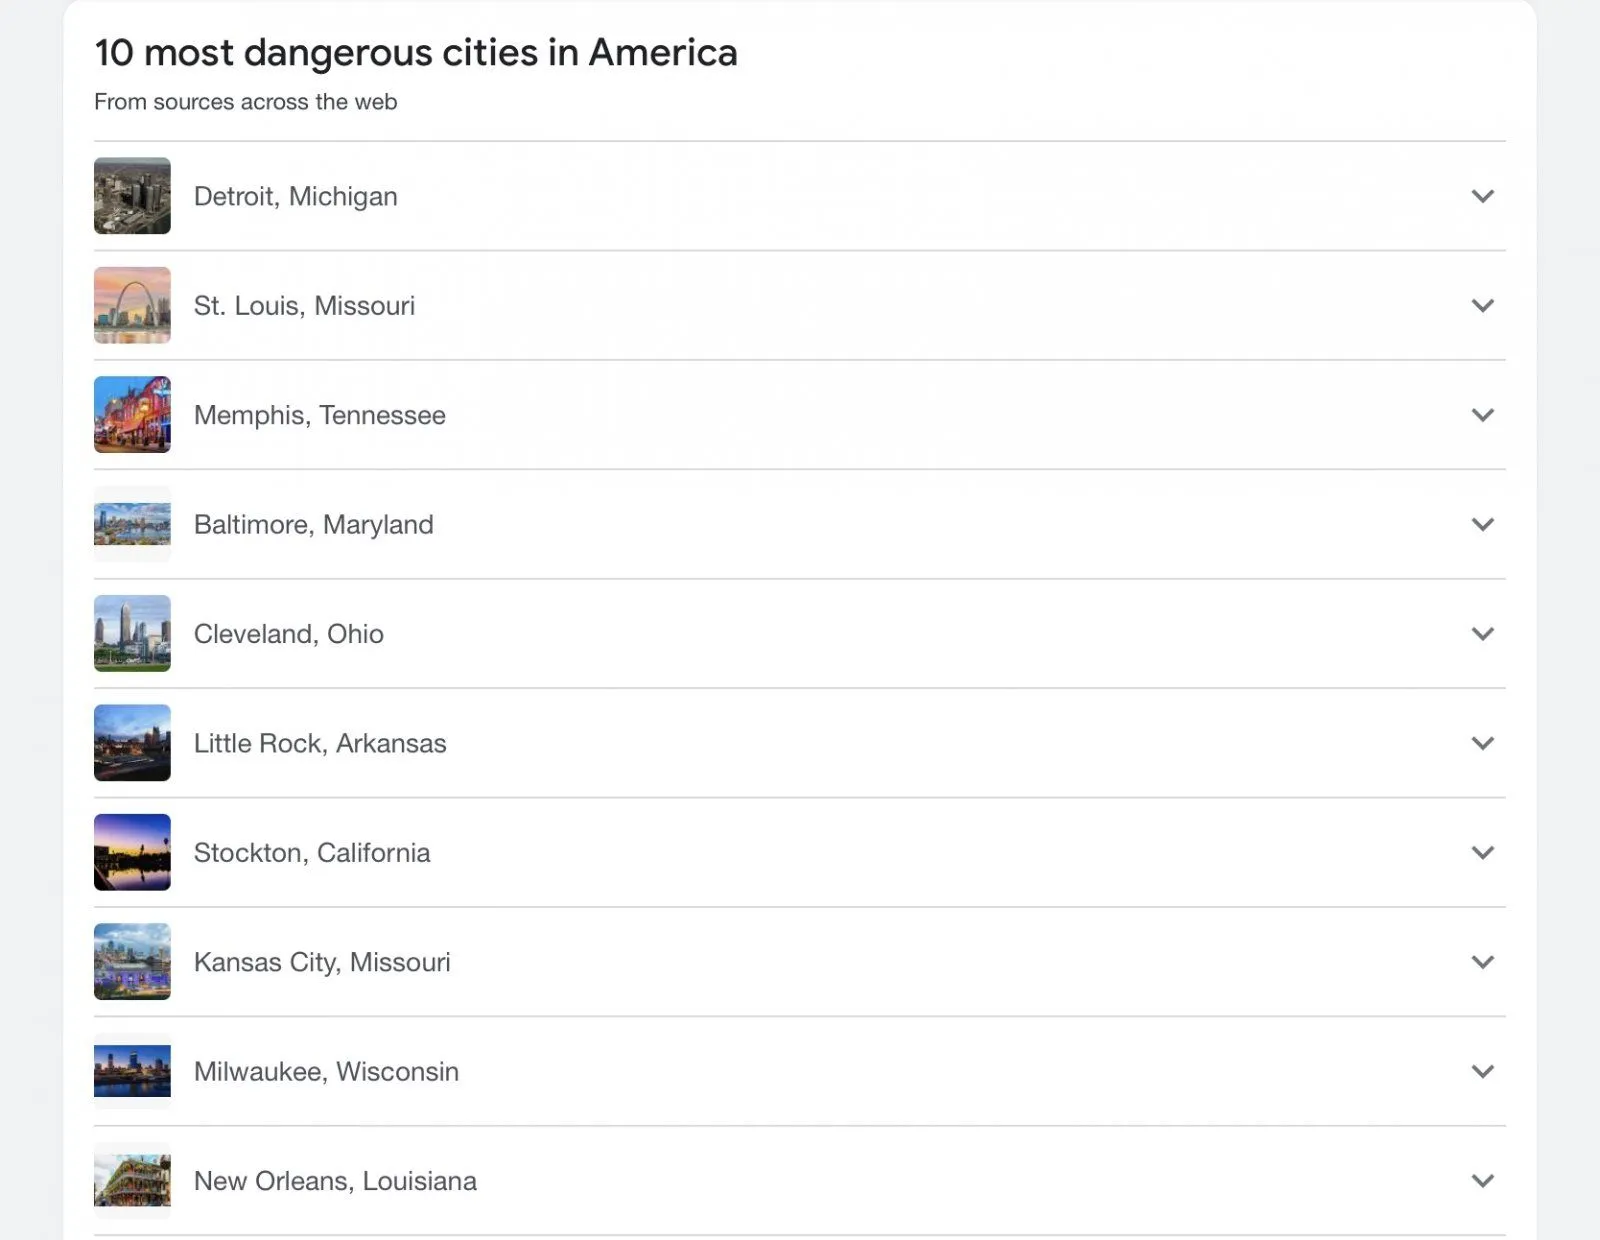Open the New Orleans, Louisiana entry
Image resolution: width=1600 pixels, height=1240 pixels.
coord(335,1181)
